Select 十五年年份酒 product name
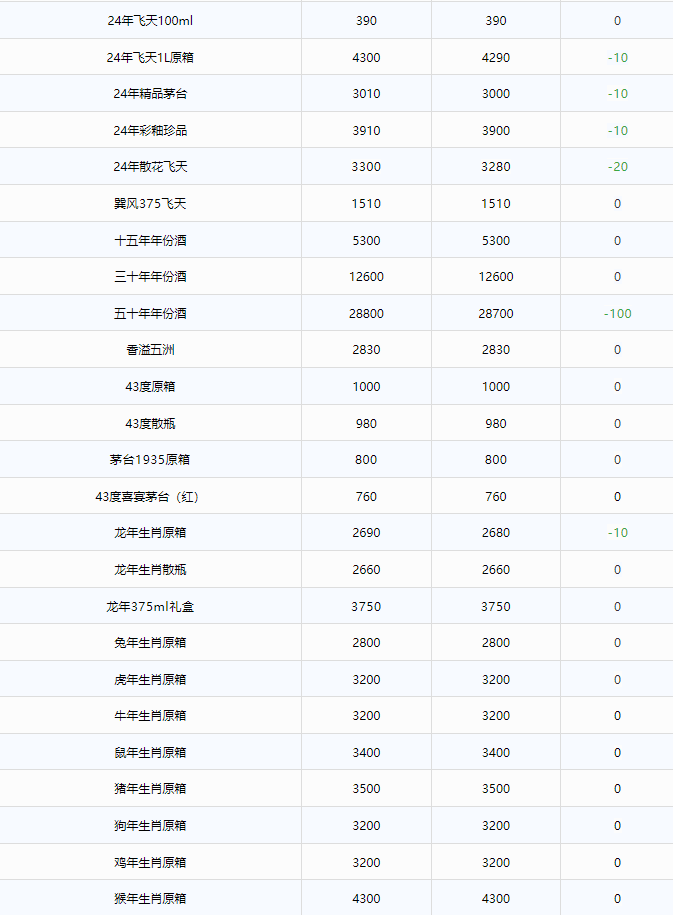This screenshot has height=915, width=673. (150, 240)
